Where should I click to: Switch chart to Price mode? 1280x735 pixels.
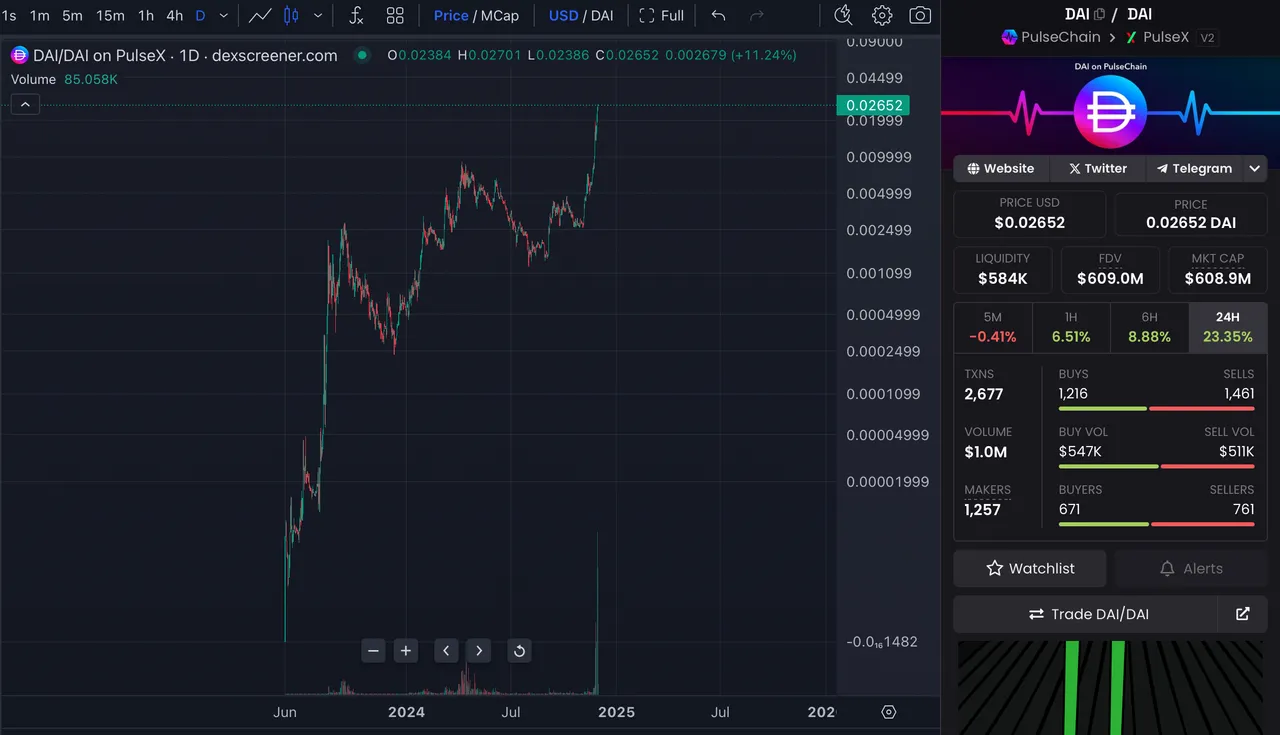click(451, 15)
